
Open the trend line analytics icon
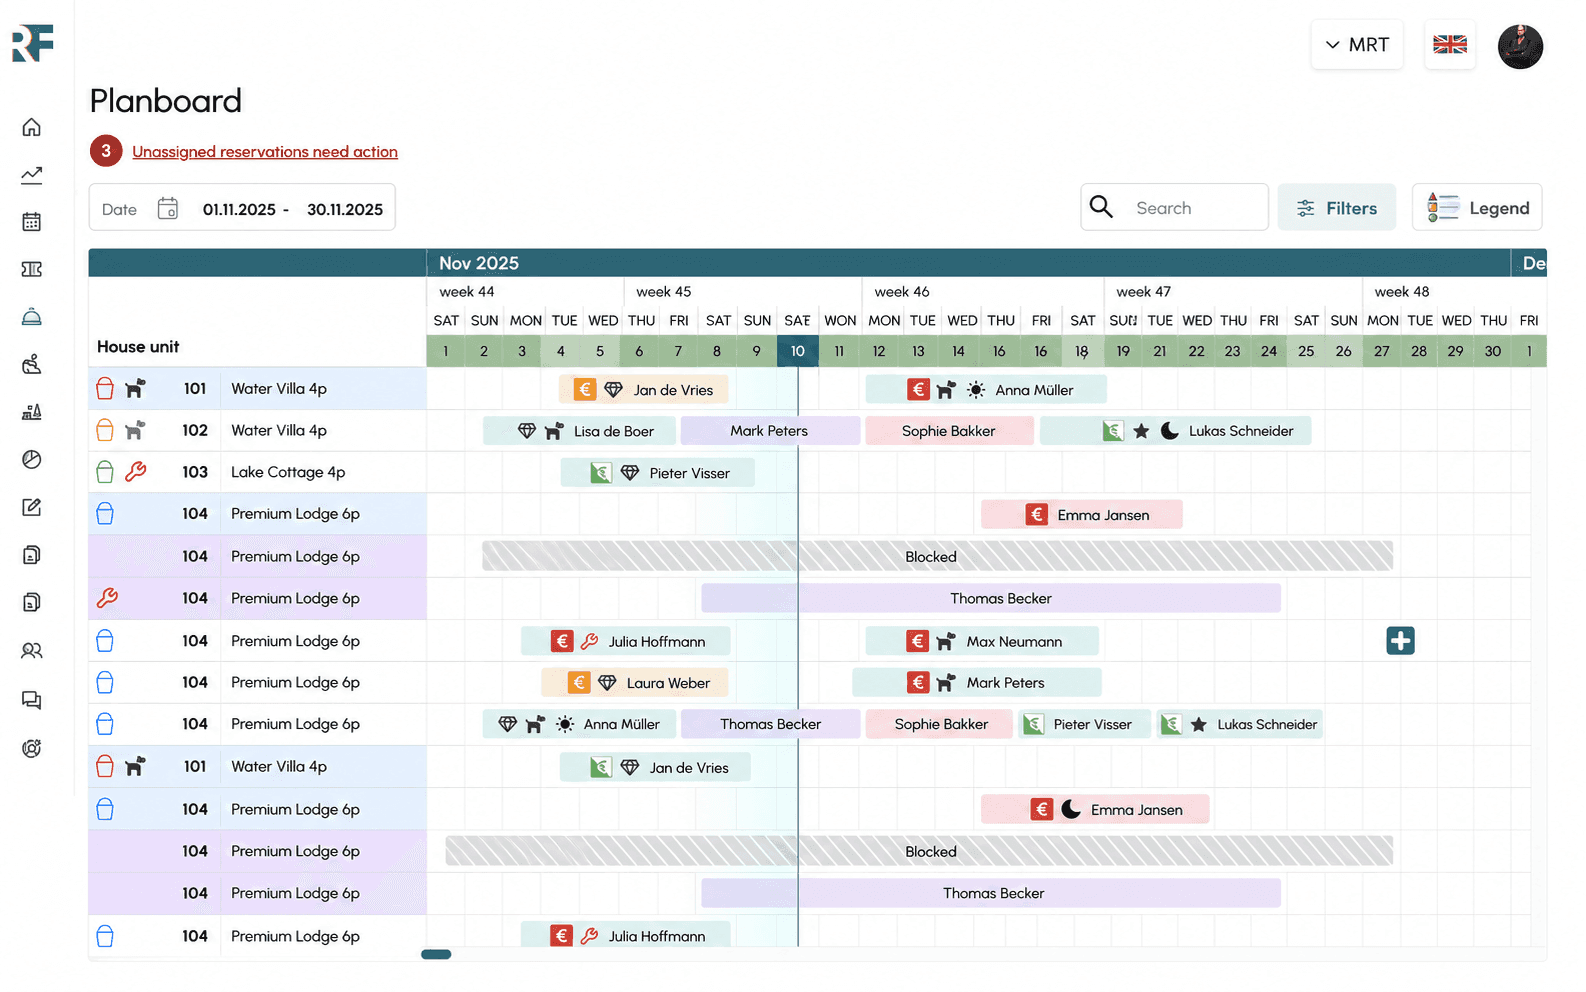point(32,175)
